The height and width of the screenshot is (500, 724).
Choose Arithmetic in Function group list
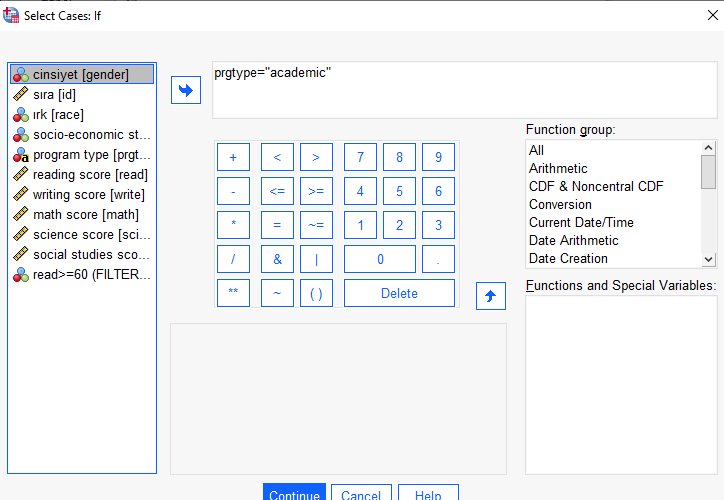click(558, 169)
